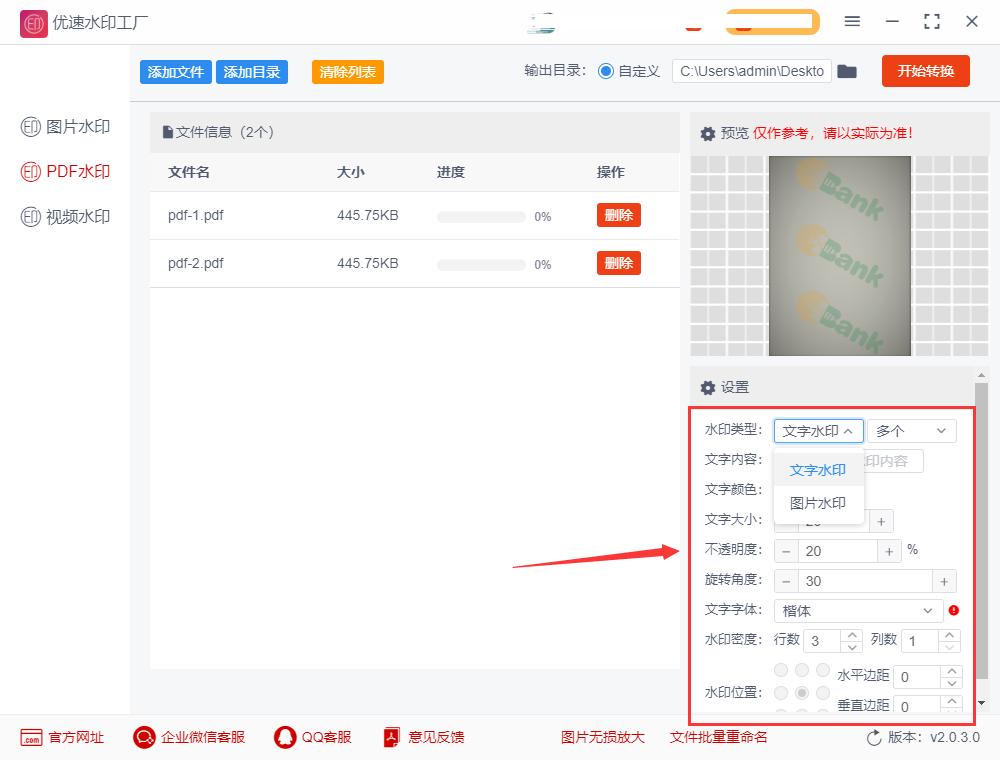Open the 图片无损放大 feature
This screenshot has height=760, width=1000.
[598, 737]
